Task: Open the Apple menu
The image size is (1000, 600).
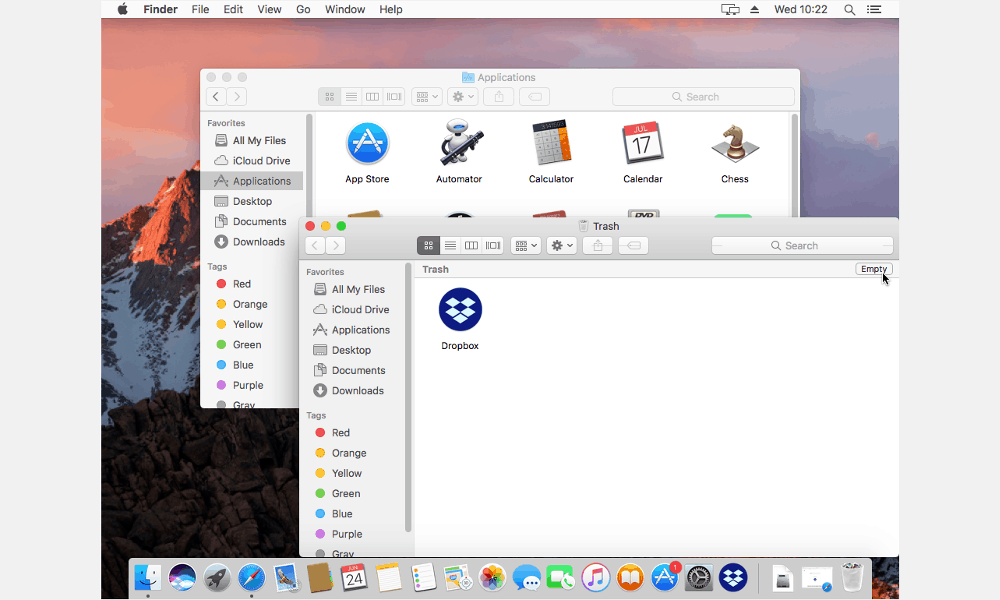Action: (x=122, y=9)
